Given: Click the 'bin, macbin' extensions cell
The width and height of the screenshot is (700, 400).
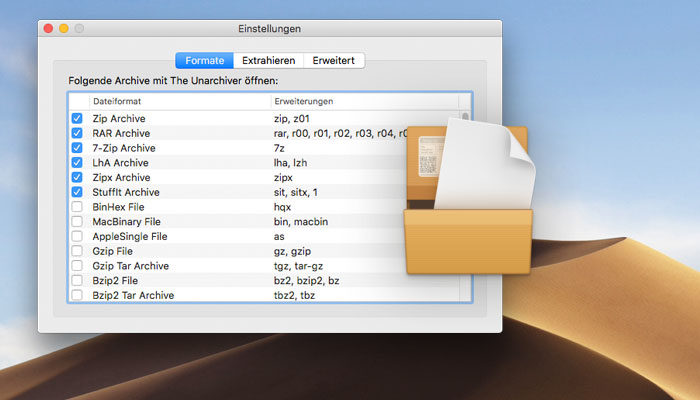Looking at the screenshot, I should coord(301,222).
